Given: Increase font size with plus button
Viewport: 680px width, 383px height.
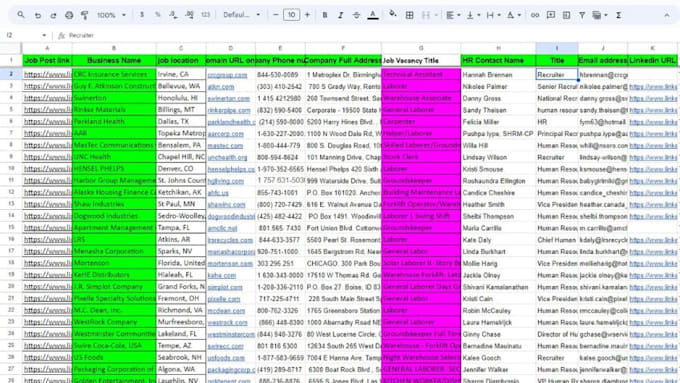Looking at the screenshot, I should click(x=307, y=15).
